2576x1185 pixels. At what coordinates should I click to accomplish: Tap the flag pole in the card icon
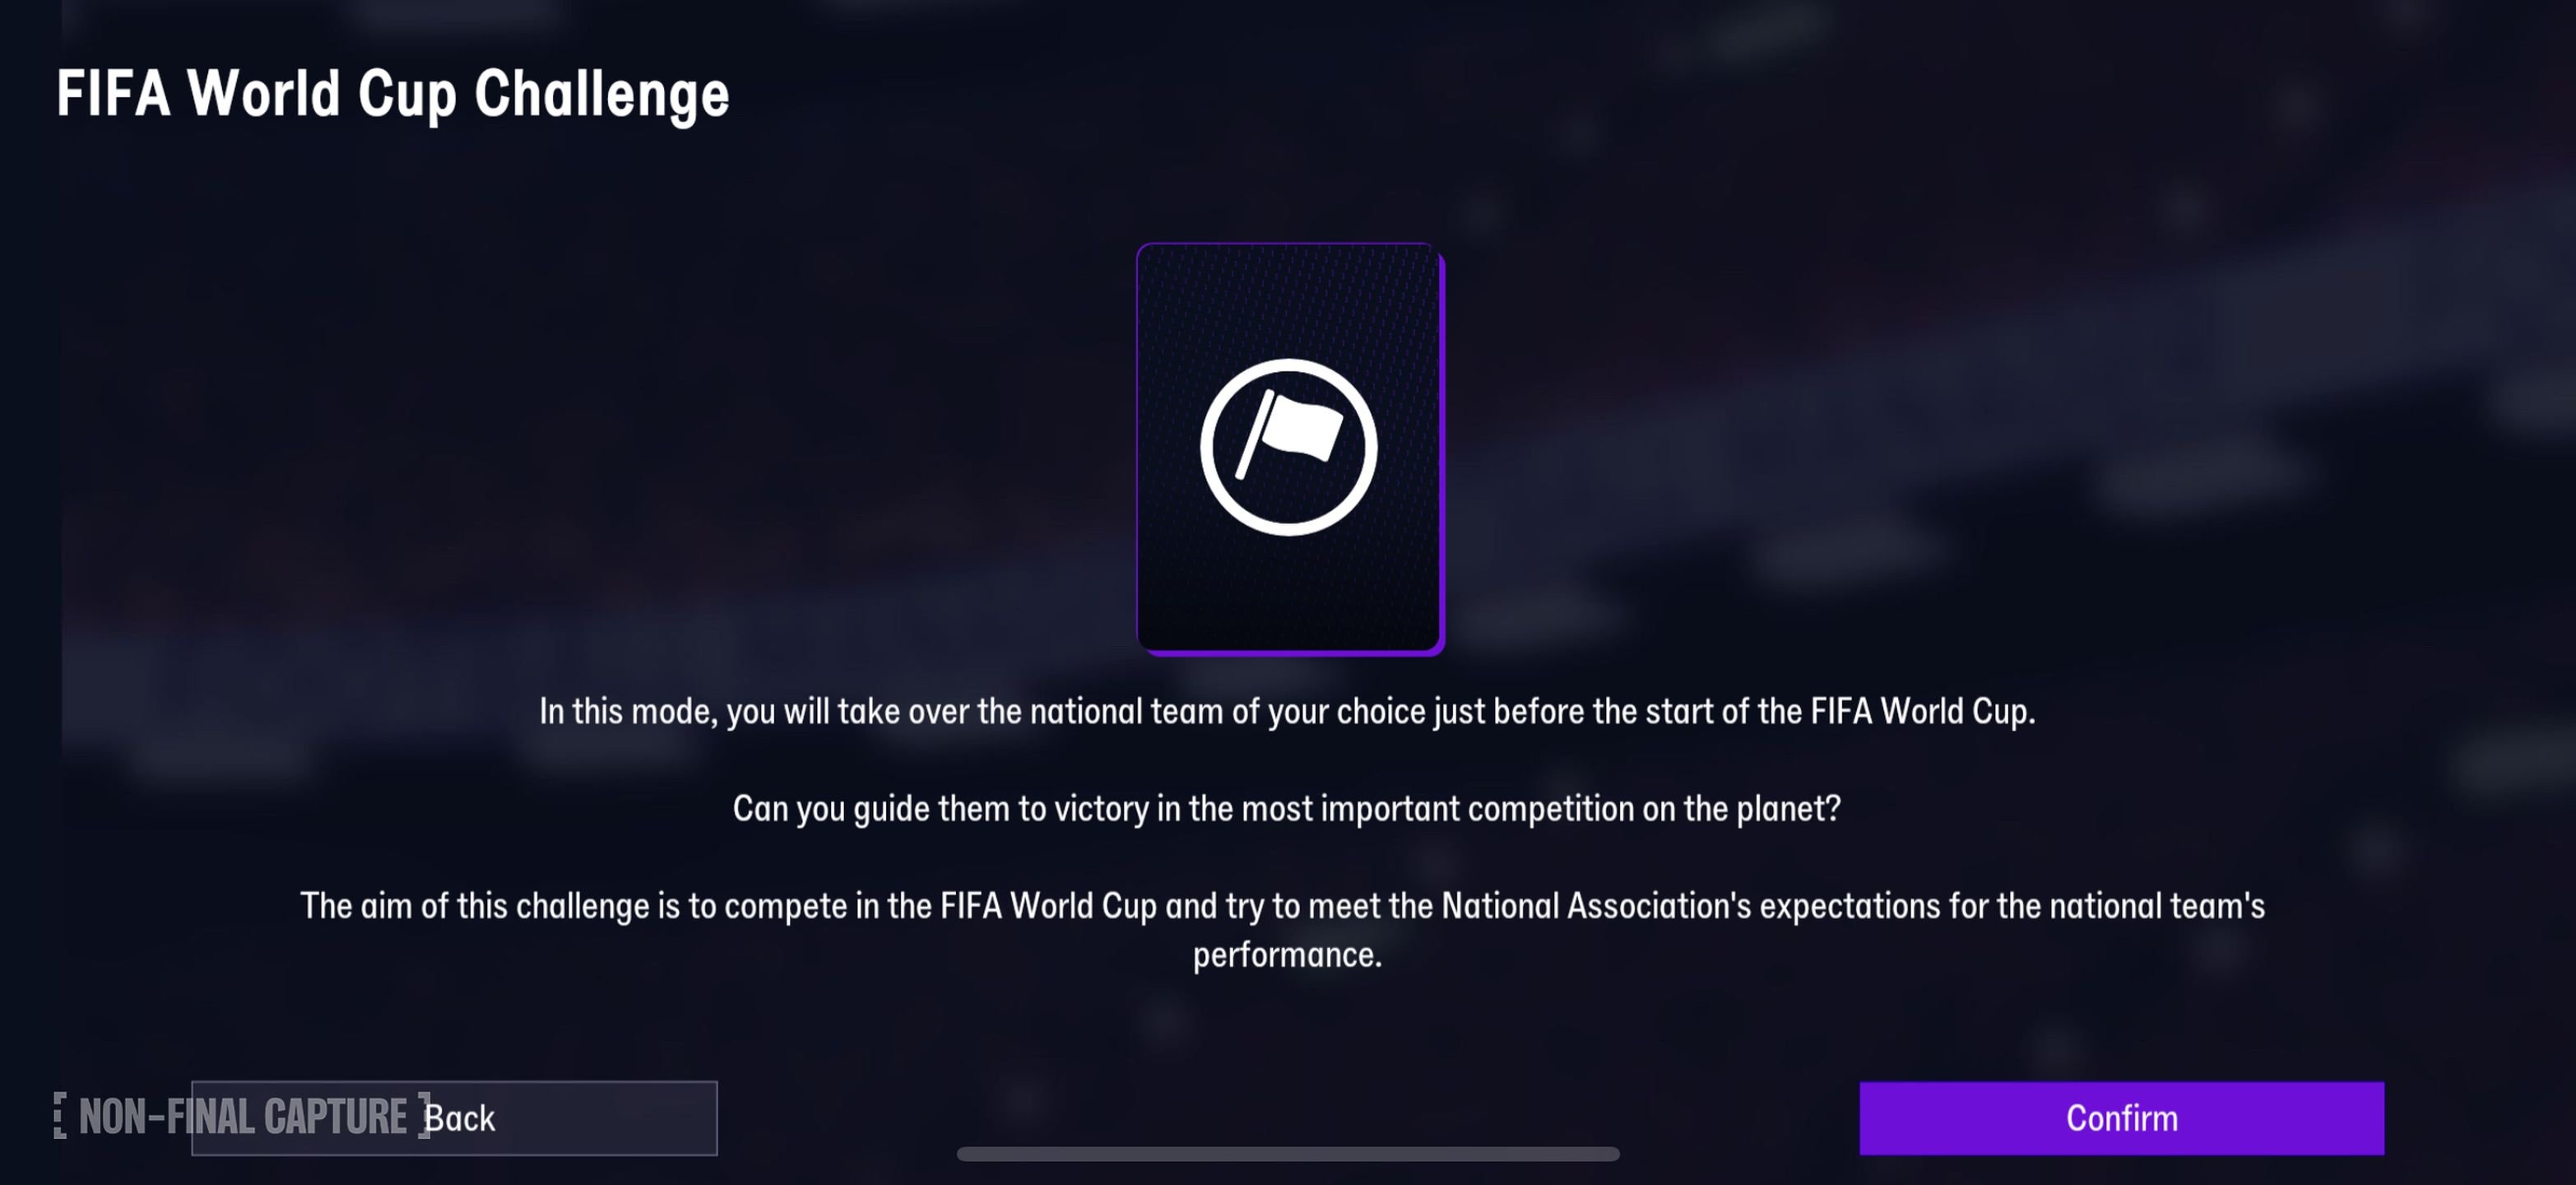[1254, 435]
